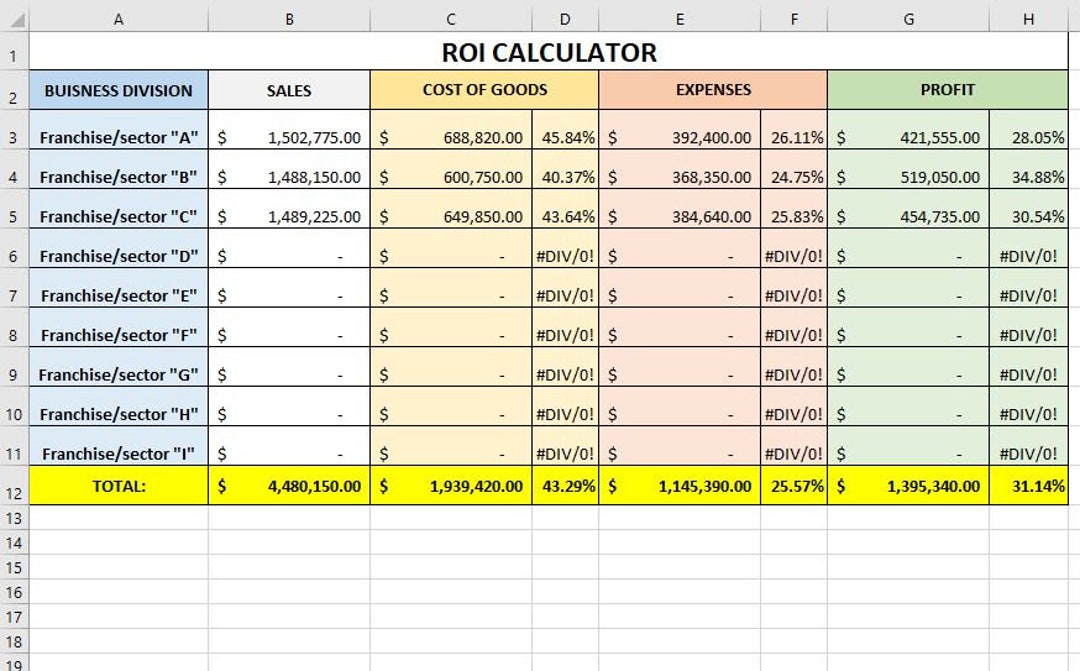Click the PROFIT header cell
1080x671 pixels.
click(x=947, y=90)
